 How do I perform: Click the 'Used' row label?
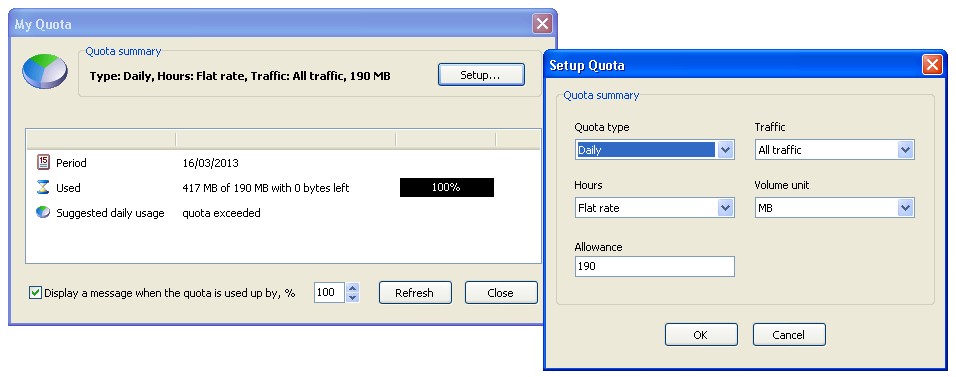[x=68, y=188]
